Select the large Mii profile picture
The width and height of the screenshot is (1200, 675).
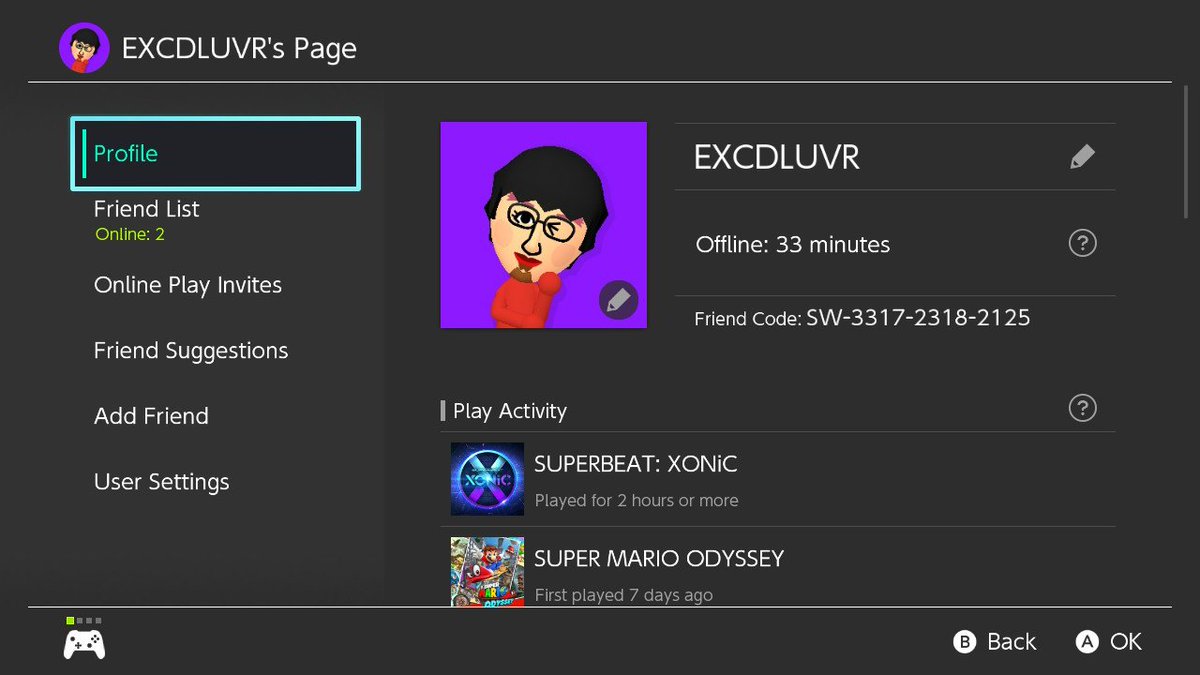tap(544, 225)
